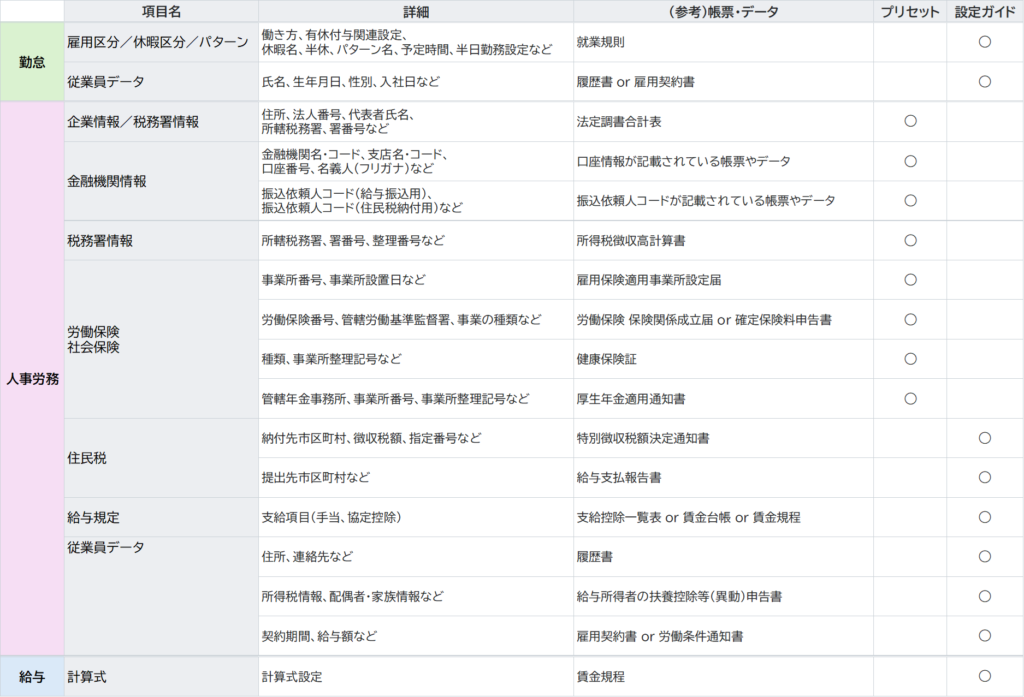Select the preset circle for 所得税徴収高計算書
1024x697 pixels.
pyautogui.click(x=910, y=240)
